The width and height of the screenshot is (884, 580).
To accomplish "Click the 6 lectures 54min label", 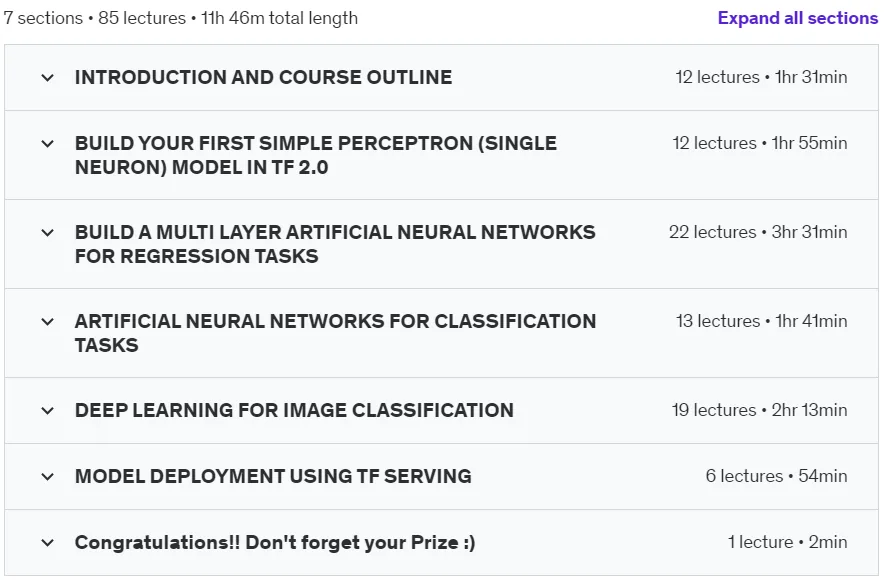I will click(x=776, y=476).
